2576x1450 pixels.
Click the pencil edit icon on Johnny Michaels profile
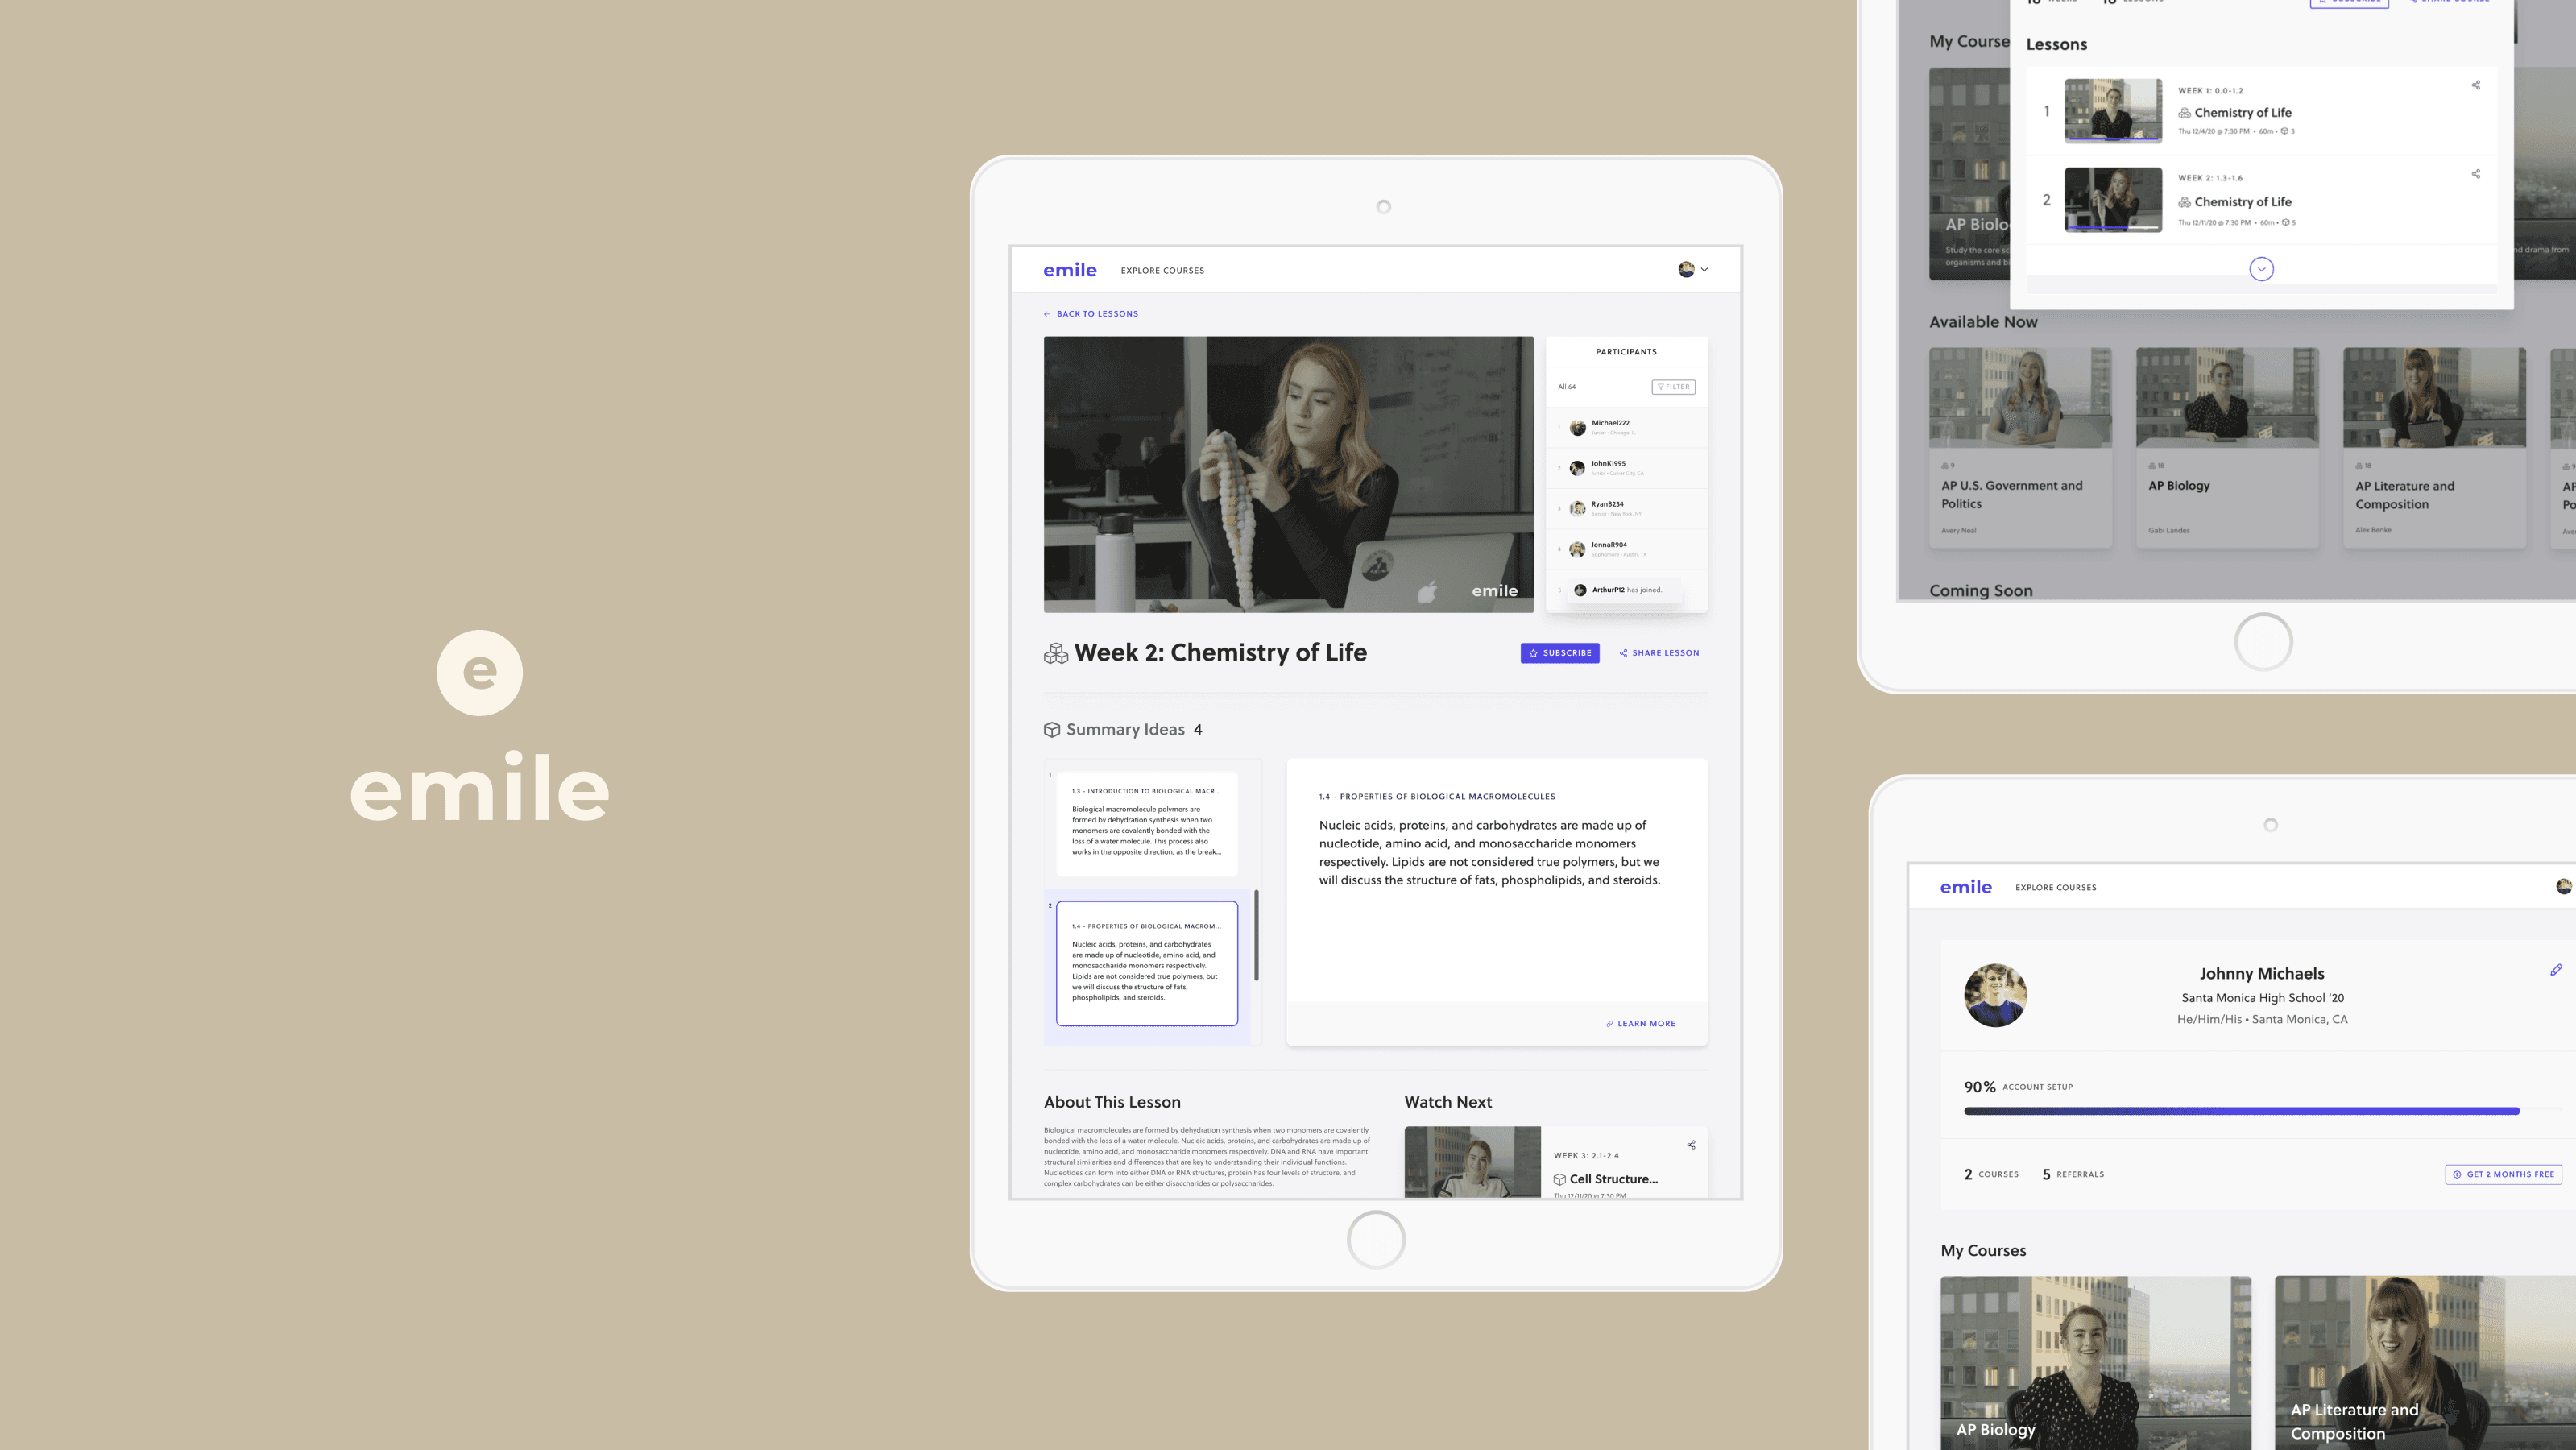click(x=2555, y=970)
